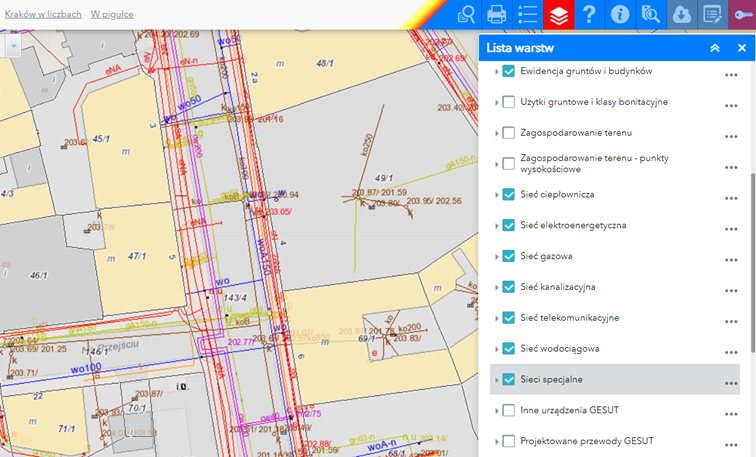Uncheck Ewidencja gruntów i budynków layer

508,71
